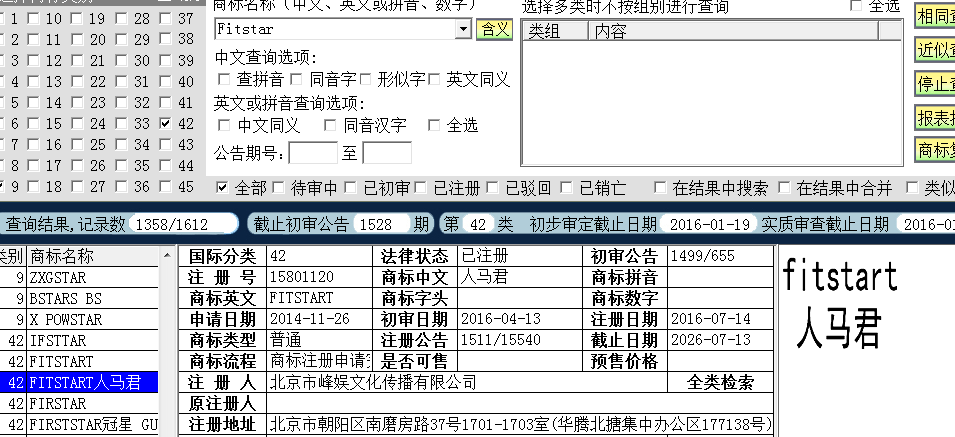
Task: Tick class 45 checkbox
Action: pyautogui.click(x=166, y=186)
